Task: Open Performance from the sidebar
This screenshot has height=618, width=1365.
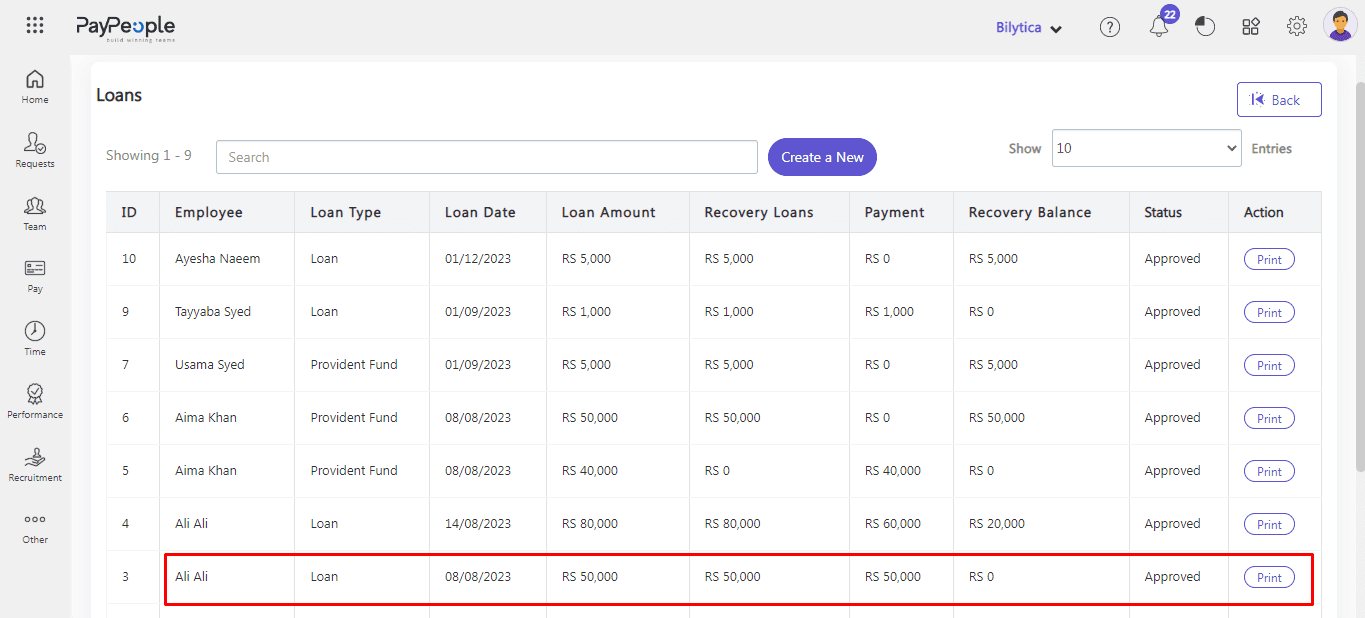Action: (35, 401)
